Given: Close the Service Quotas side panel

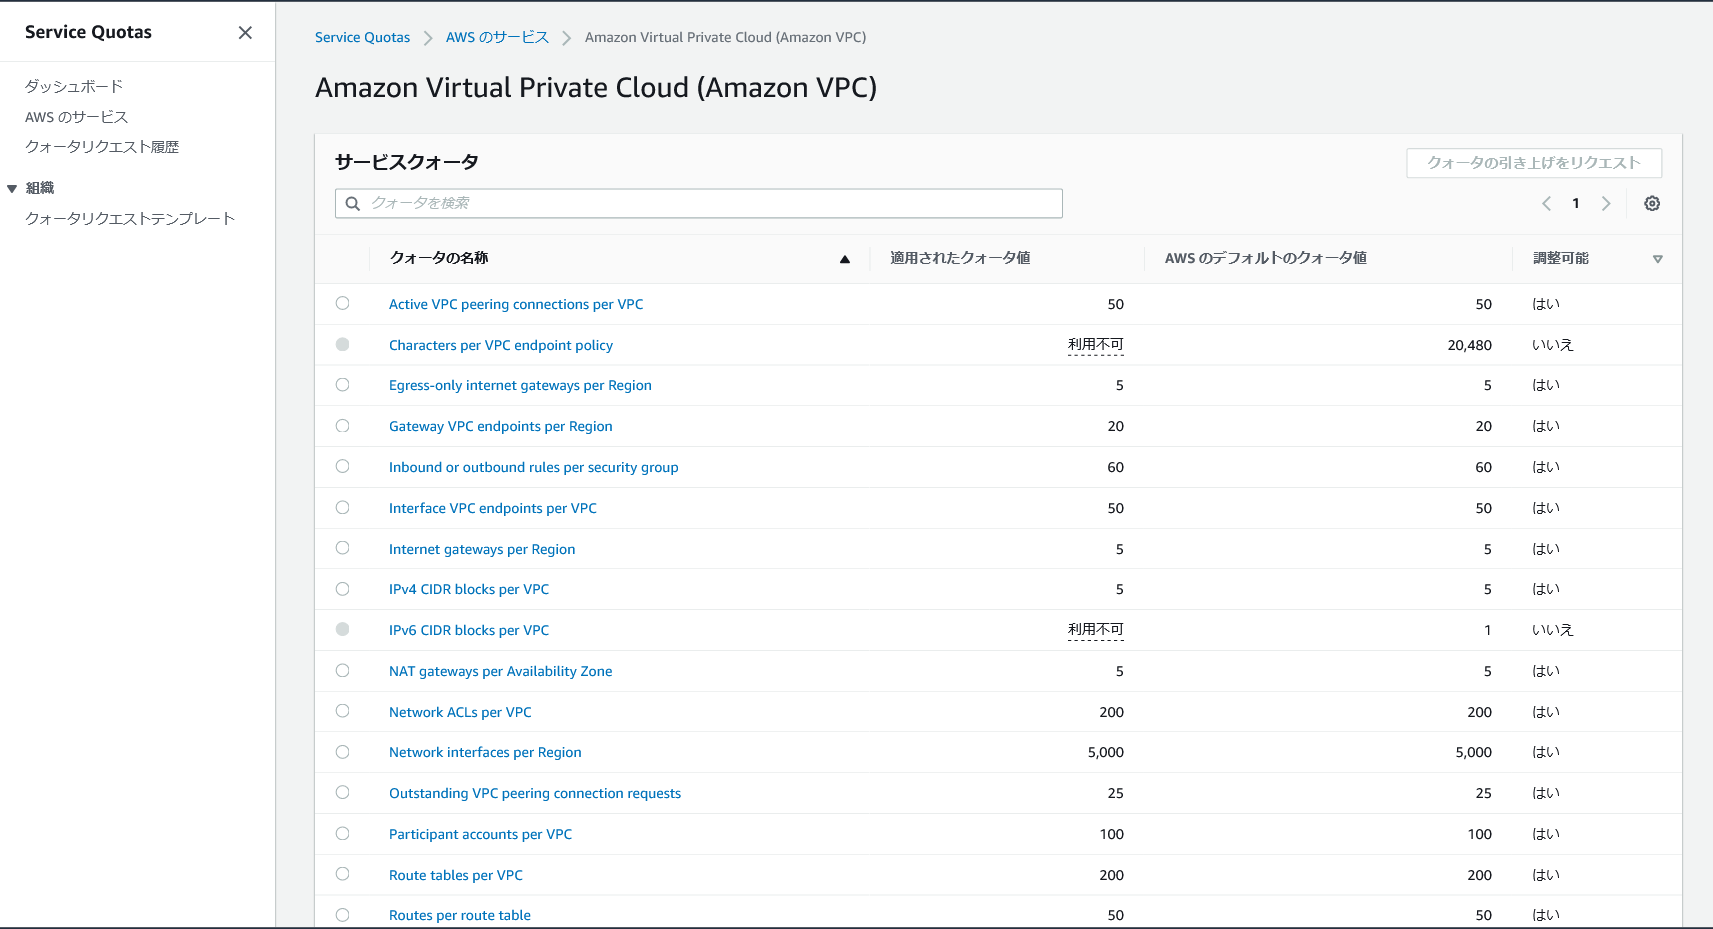Looking at the screenshot, I should pos(245,33).
